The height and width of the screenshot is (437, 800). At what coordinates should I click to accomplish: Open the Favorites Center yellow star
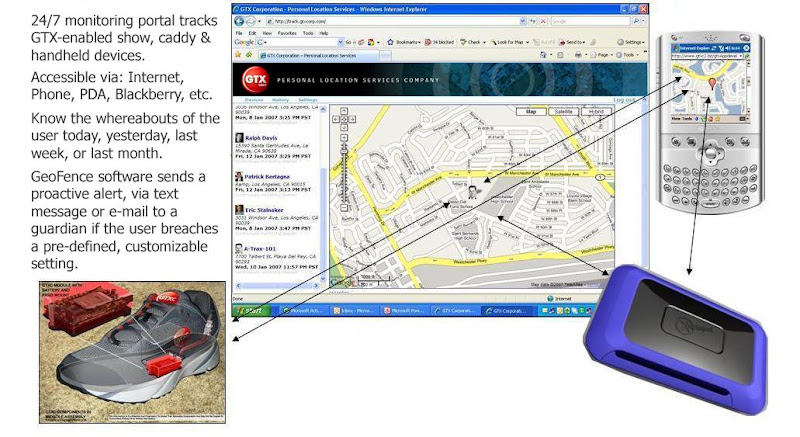pyautogui.click(x=238, y=55)
